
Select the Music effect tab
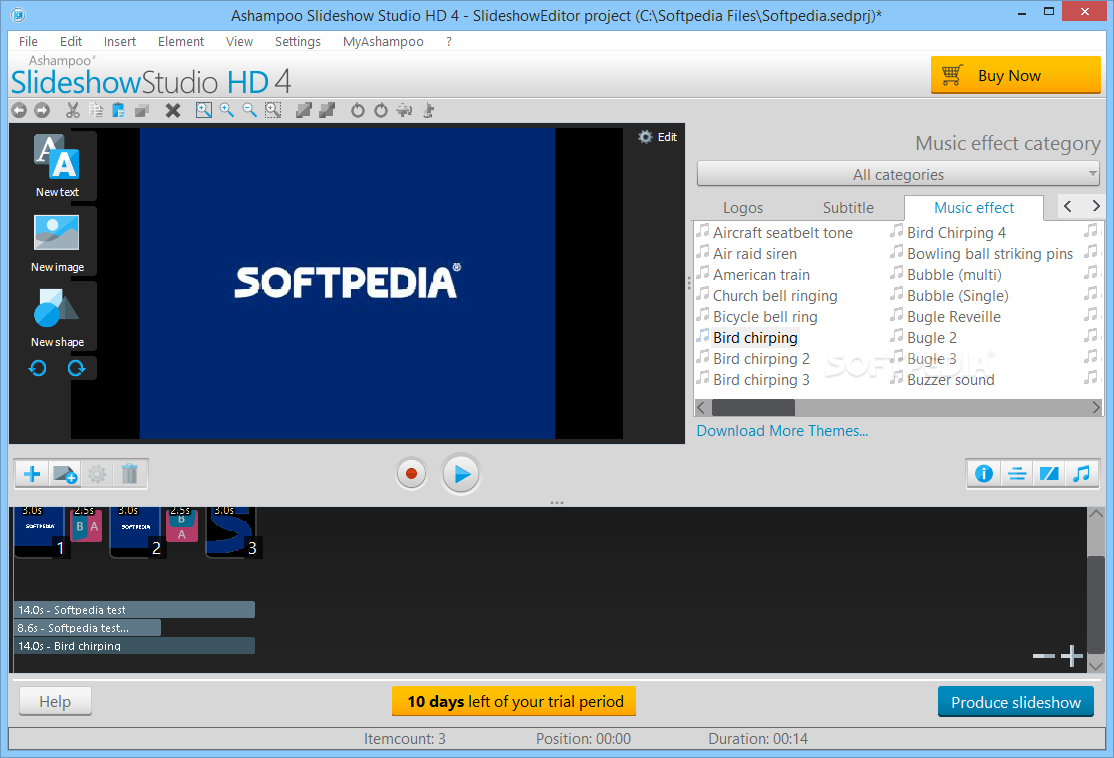coord(973,207)
